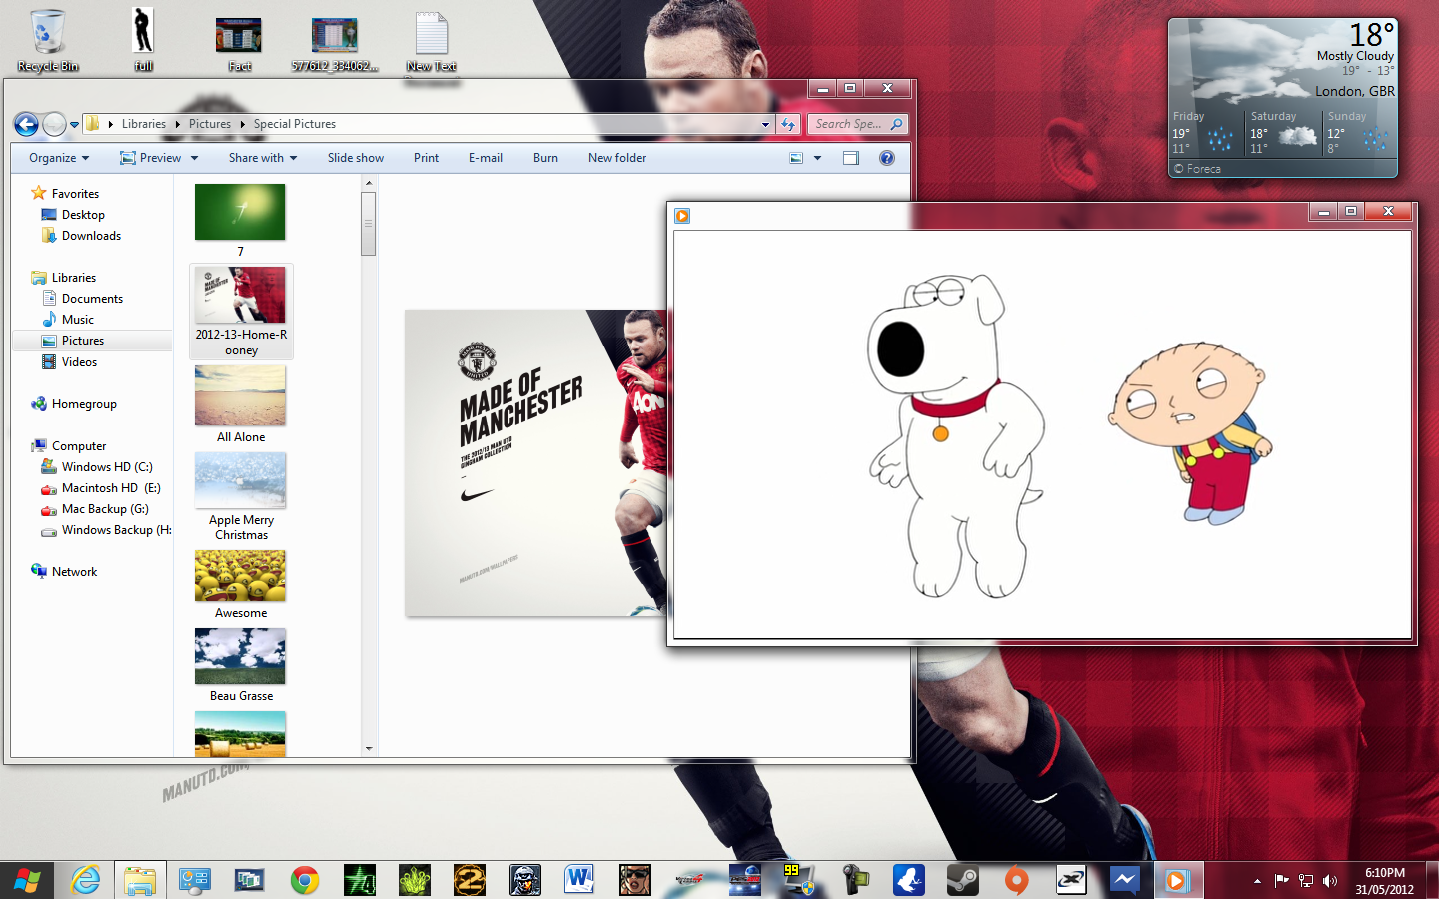Open the Recycle Bin desktop icon
The image size is (1439, 899).
(x=47, y=40)
